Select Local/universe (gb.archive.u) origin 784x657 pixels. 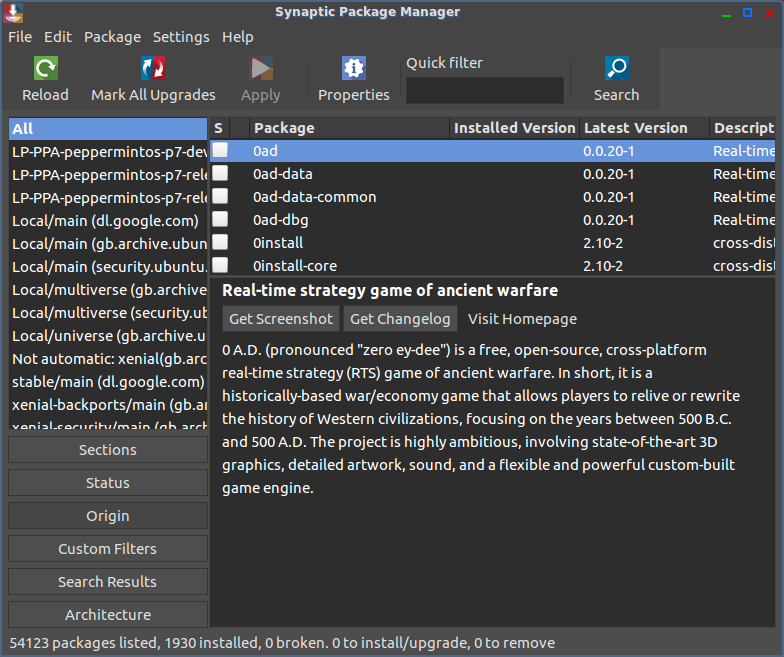click(x=108, y=336)
